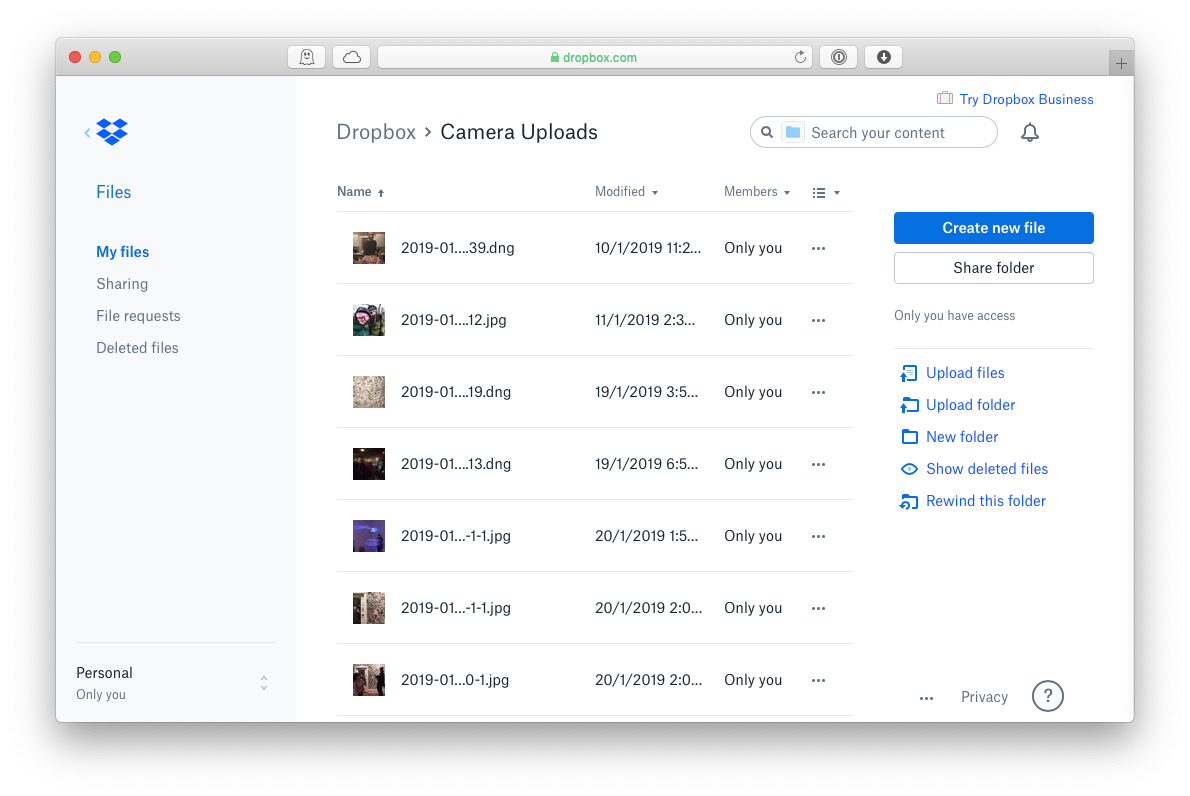Click the iCloud tabs cloud icon
This screenshot has height=796, width=1190.
tap(351, 57)
